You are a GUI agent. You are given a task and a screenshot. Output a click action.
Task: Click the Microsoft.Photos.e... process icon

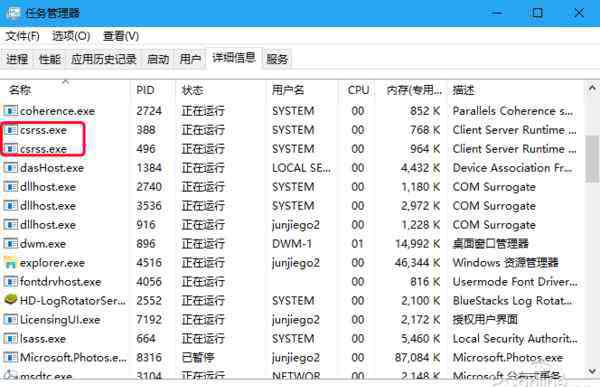point(10,358)
